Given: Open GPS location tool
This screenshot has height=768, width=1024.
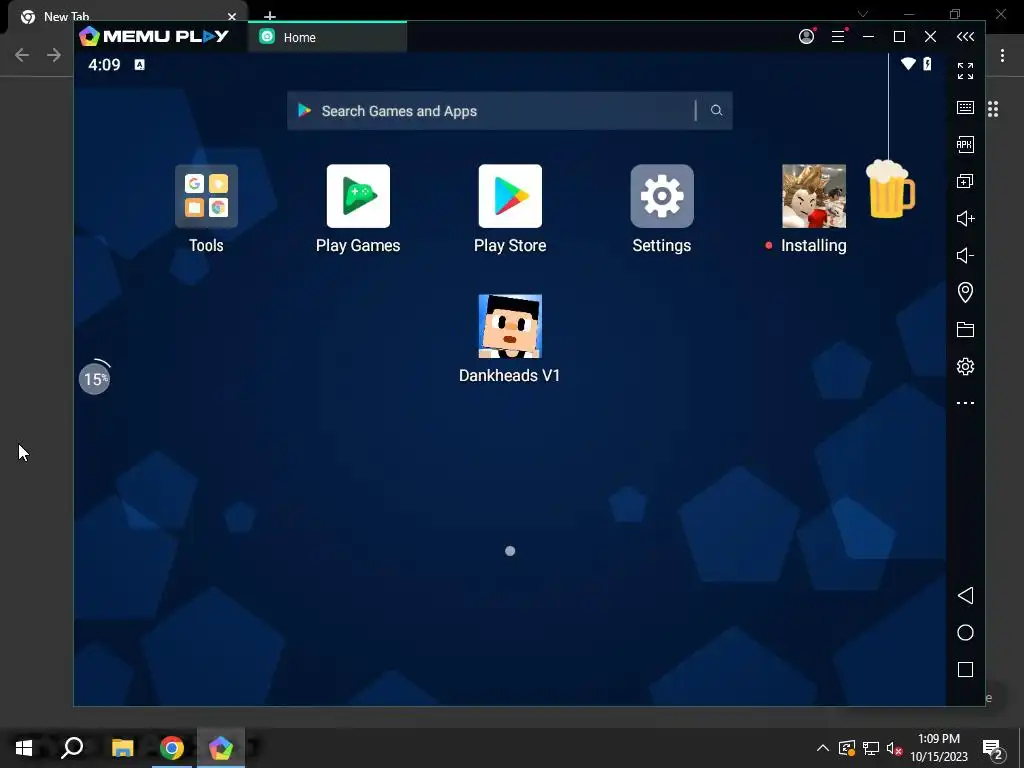Looking at the screenshot, I should point(965,292).
